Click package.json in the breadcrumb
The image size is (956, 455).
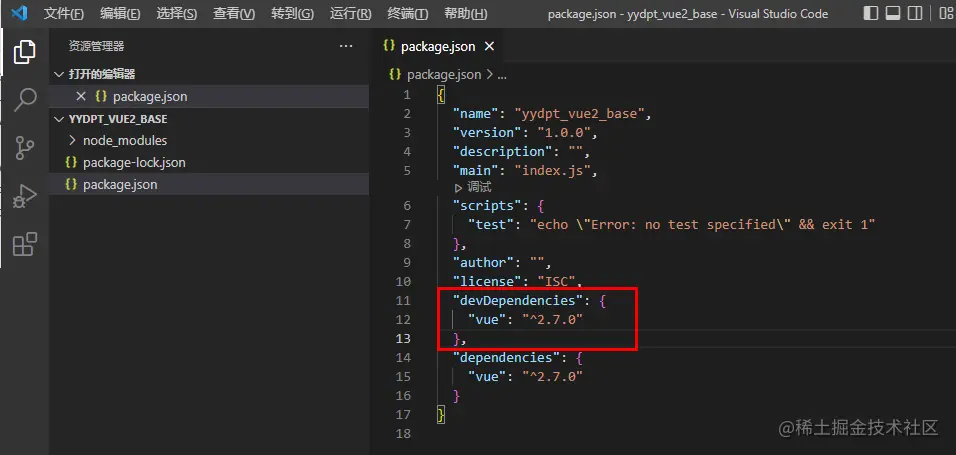click(x=444, y=74)
